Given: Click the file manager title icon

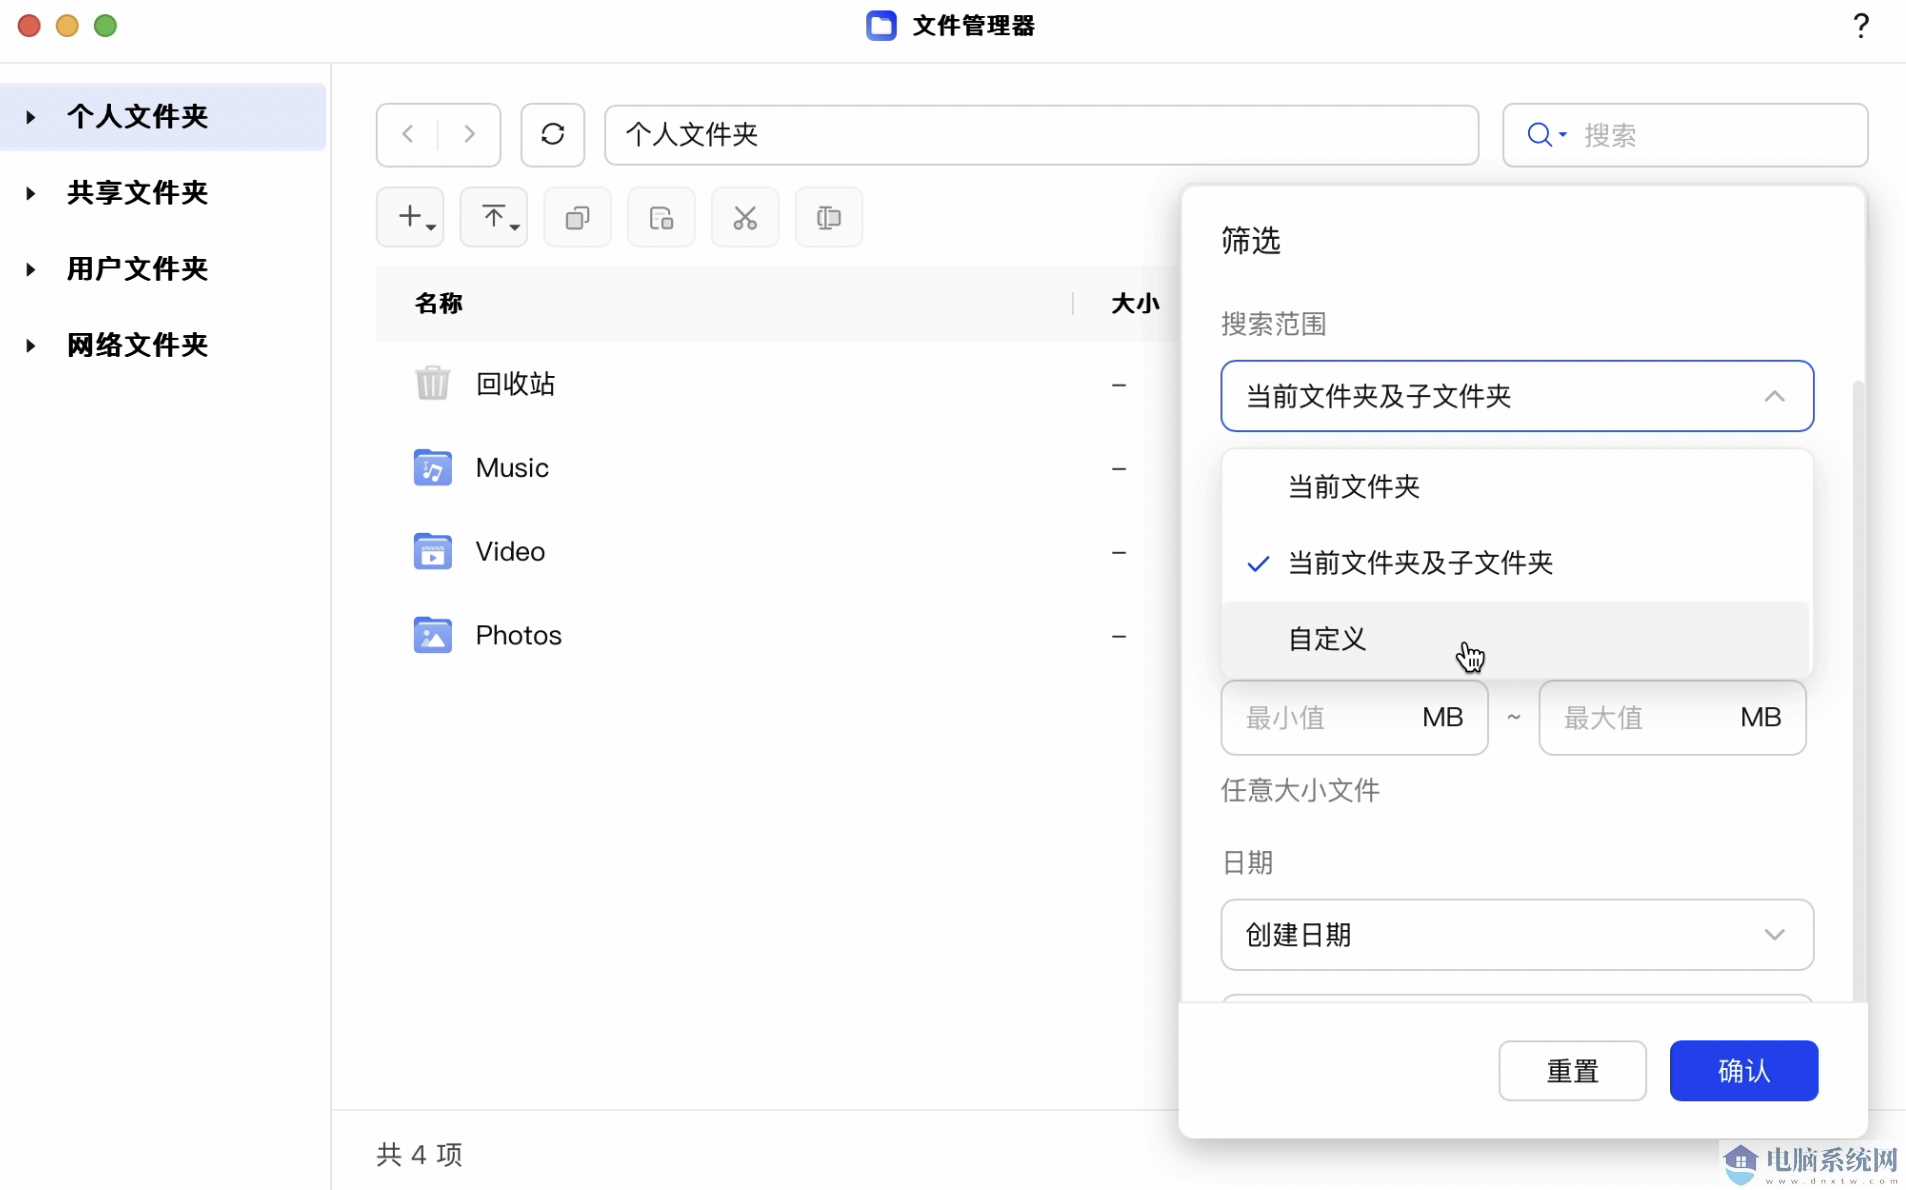Looking at the screenshot, I should (x=881, y=26).
